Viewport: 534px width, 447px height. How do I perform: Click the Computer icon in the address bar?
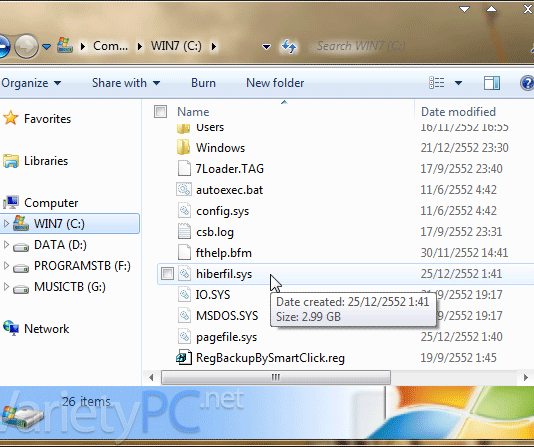(x=65, y=45)
